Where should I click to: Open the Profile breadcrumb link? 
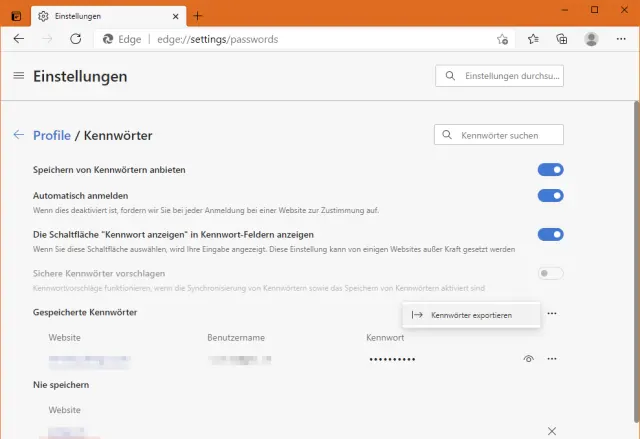(x=52, y=135)
